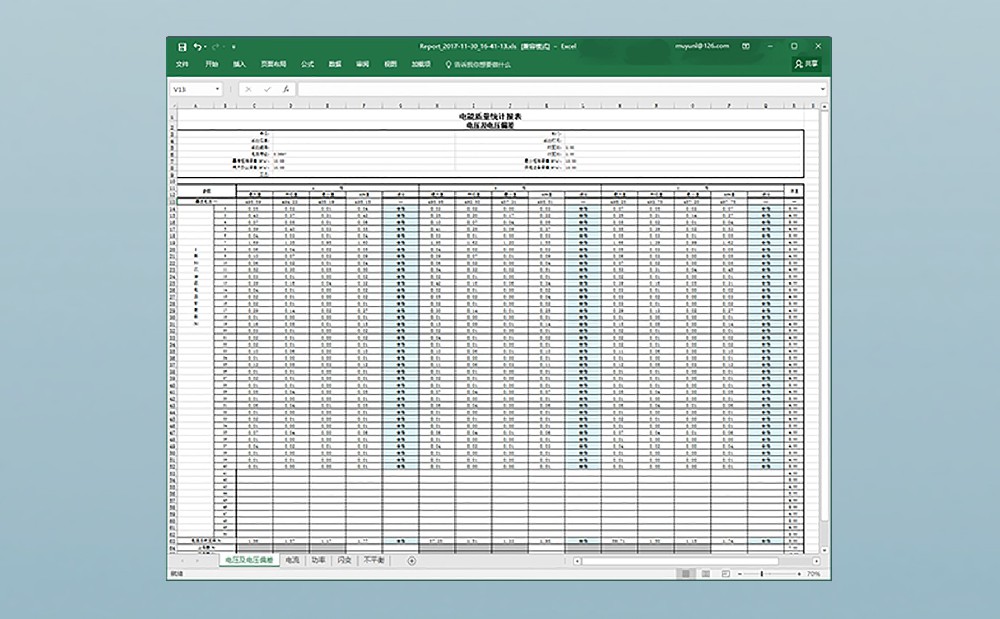This screenshot has width=1000, height=619.
Task: Click the Save icon in quick access toolbar
Action: tap(182, 46)
